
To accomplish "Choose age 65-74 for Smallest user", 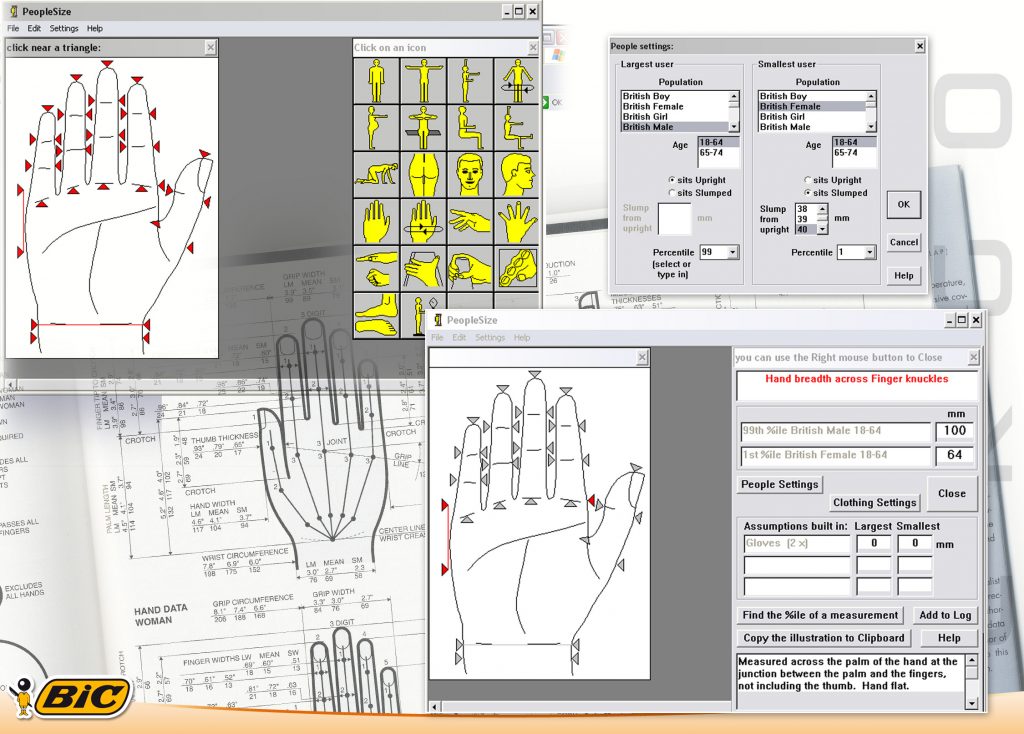I will 852,152.
